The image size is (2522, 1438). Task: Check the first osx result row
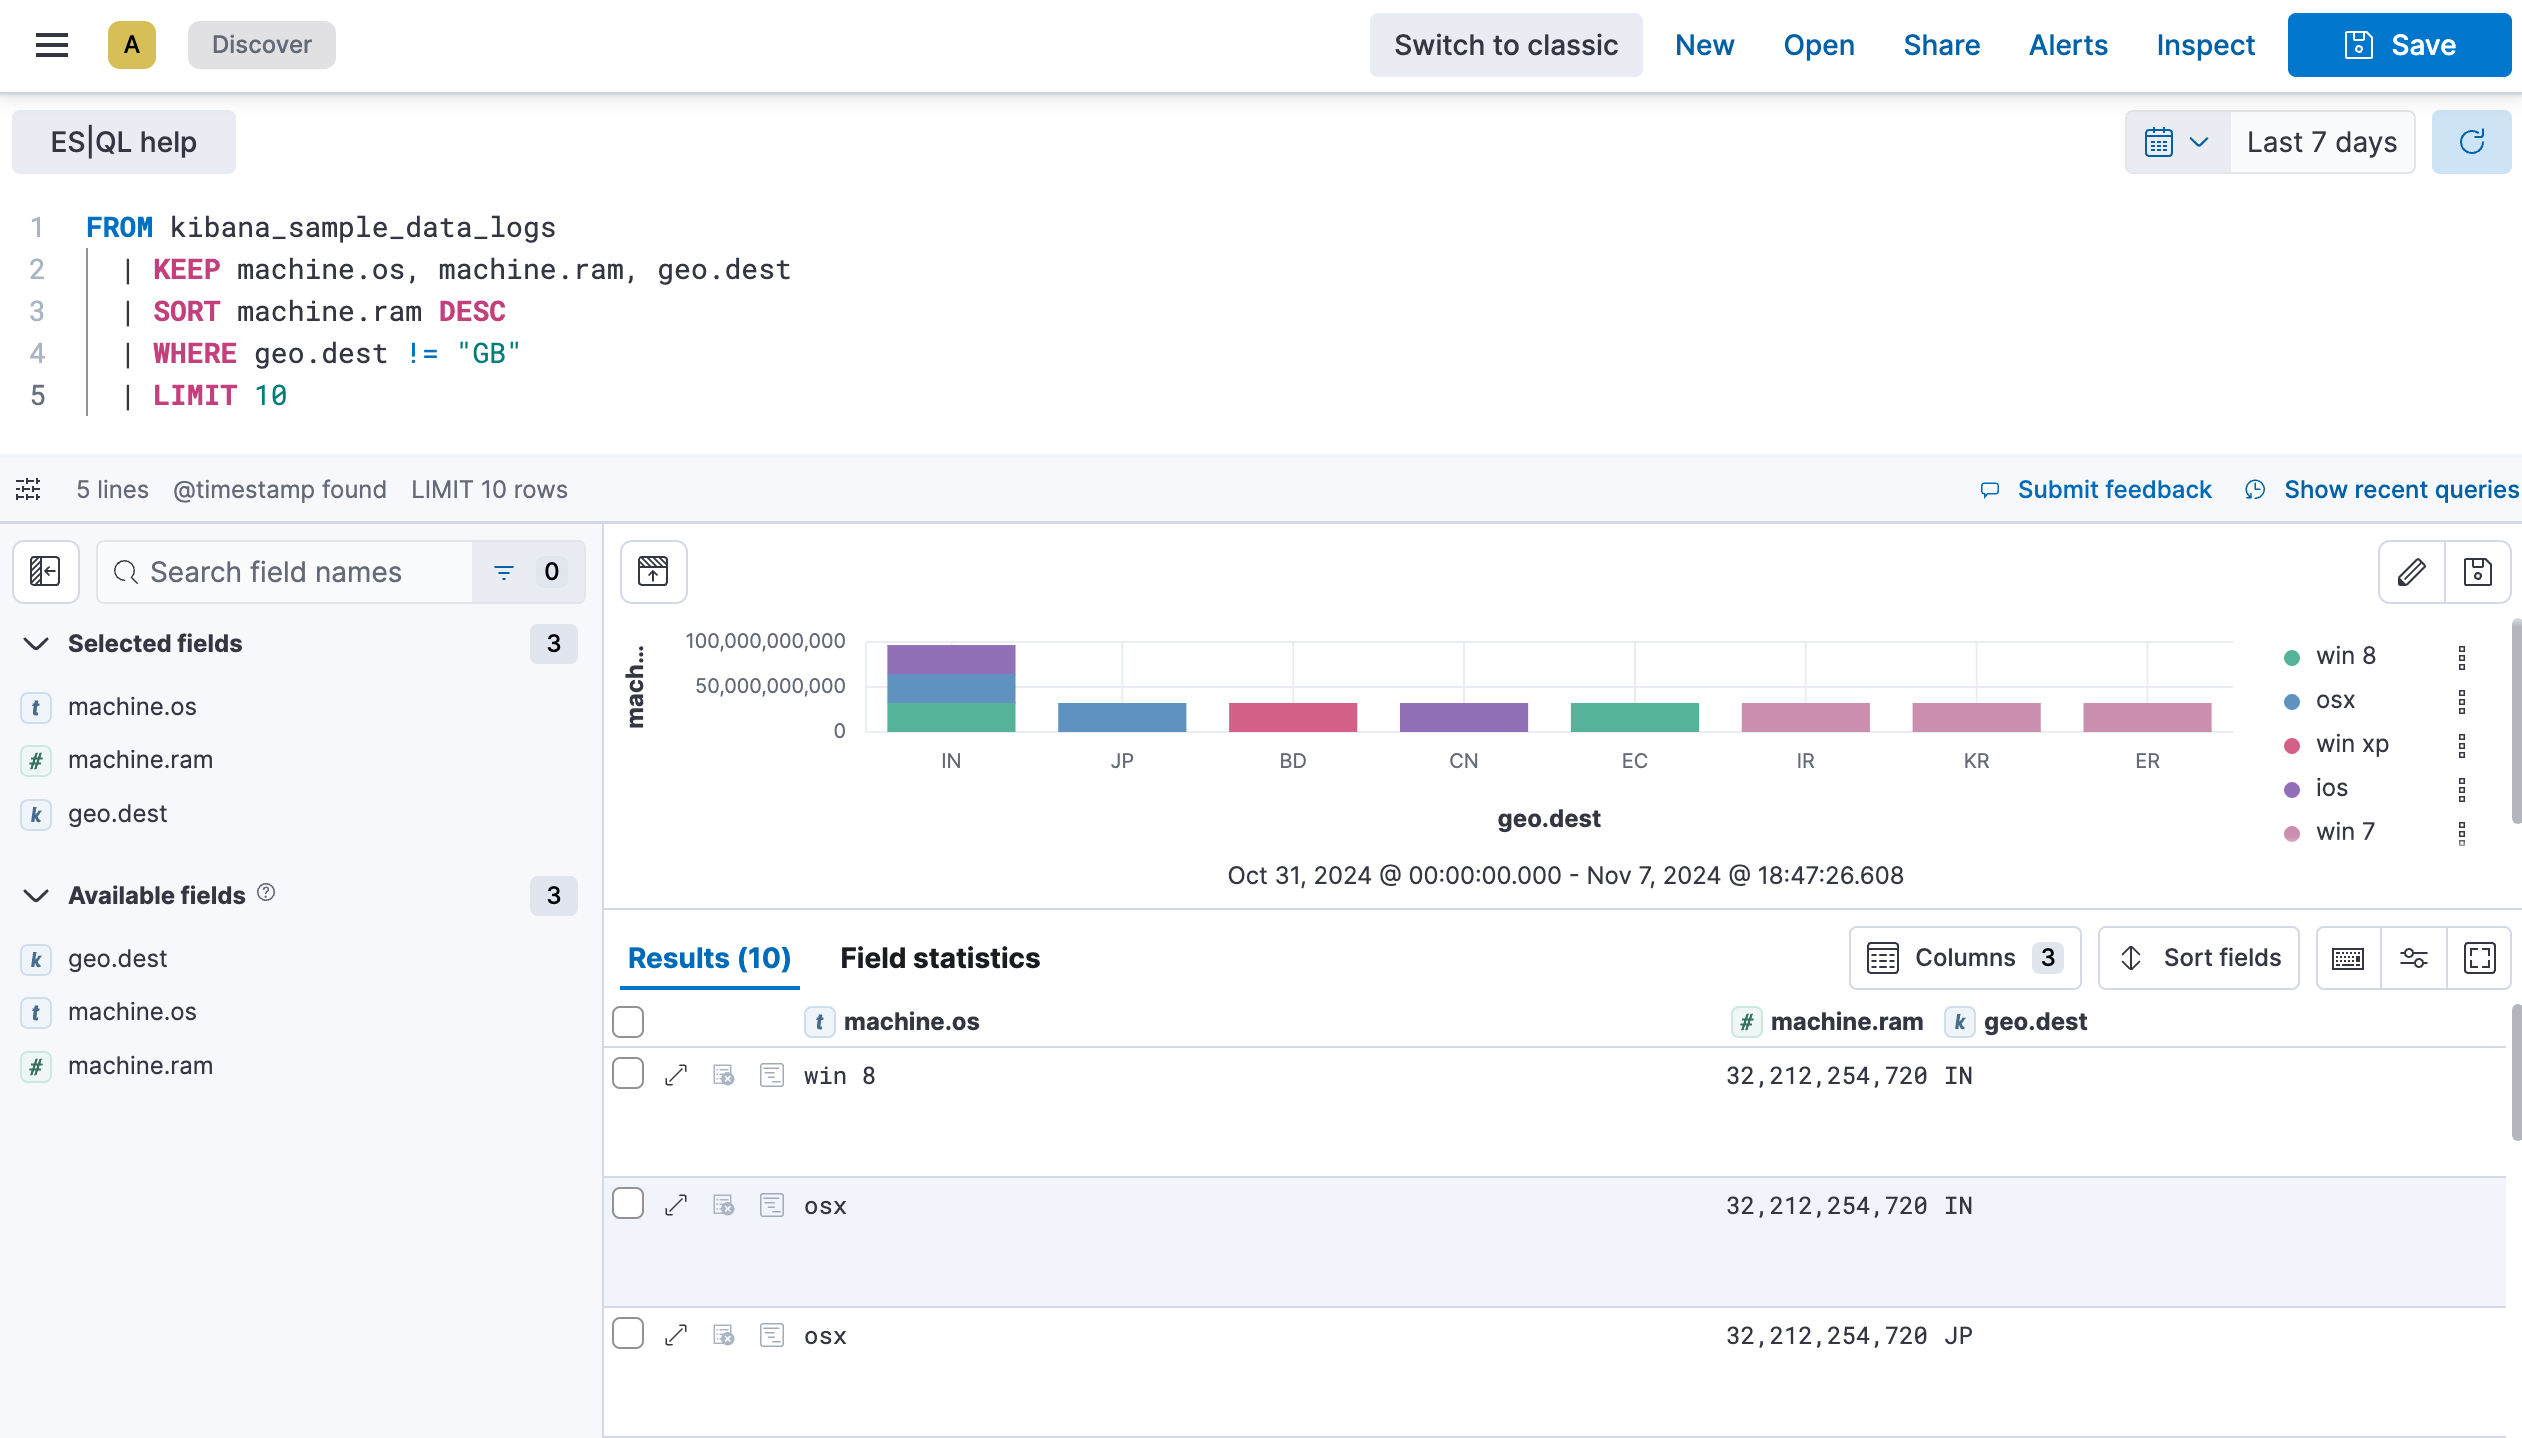tap(629, 1204)
